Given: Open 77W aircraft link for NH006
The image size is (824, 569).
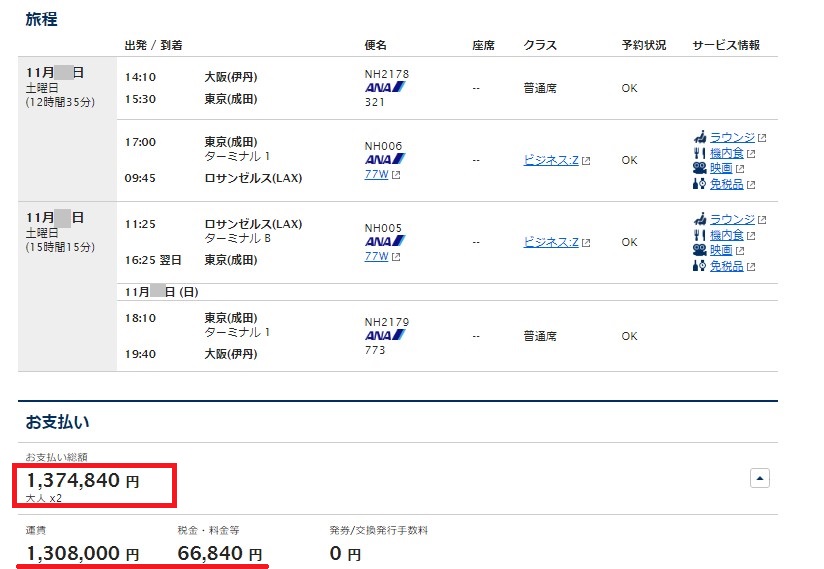Looking at the screenshot, I should [x=376, y=174].
